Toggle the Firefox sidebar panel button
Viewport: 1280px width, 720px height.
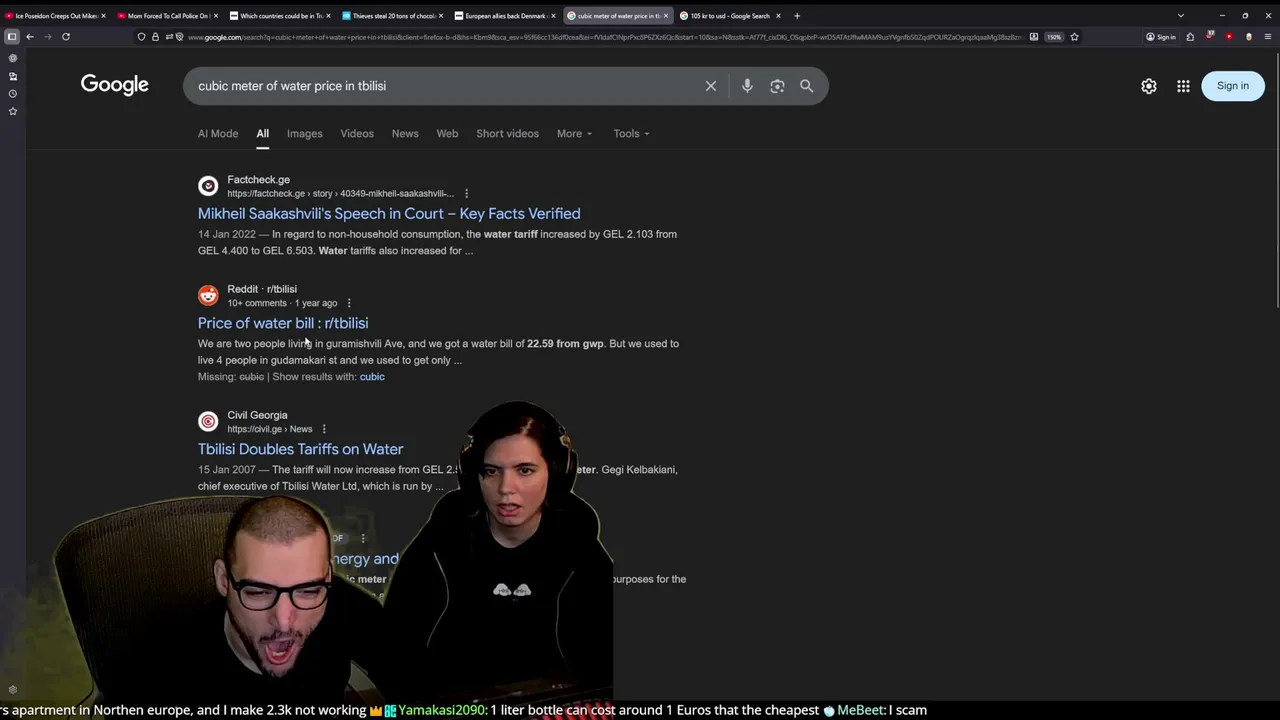tap(12, 37)
